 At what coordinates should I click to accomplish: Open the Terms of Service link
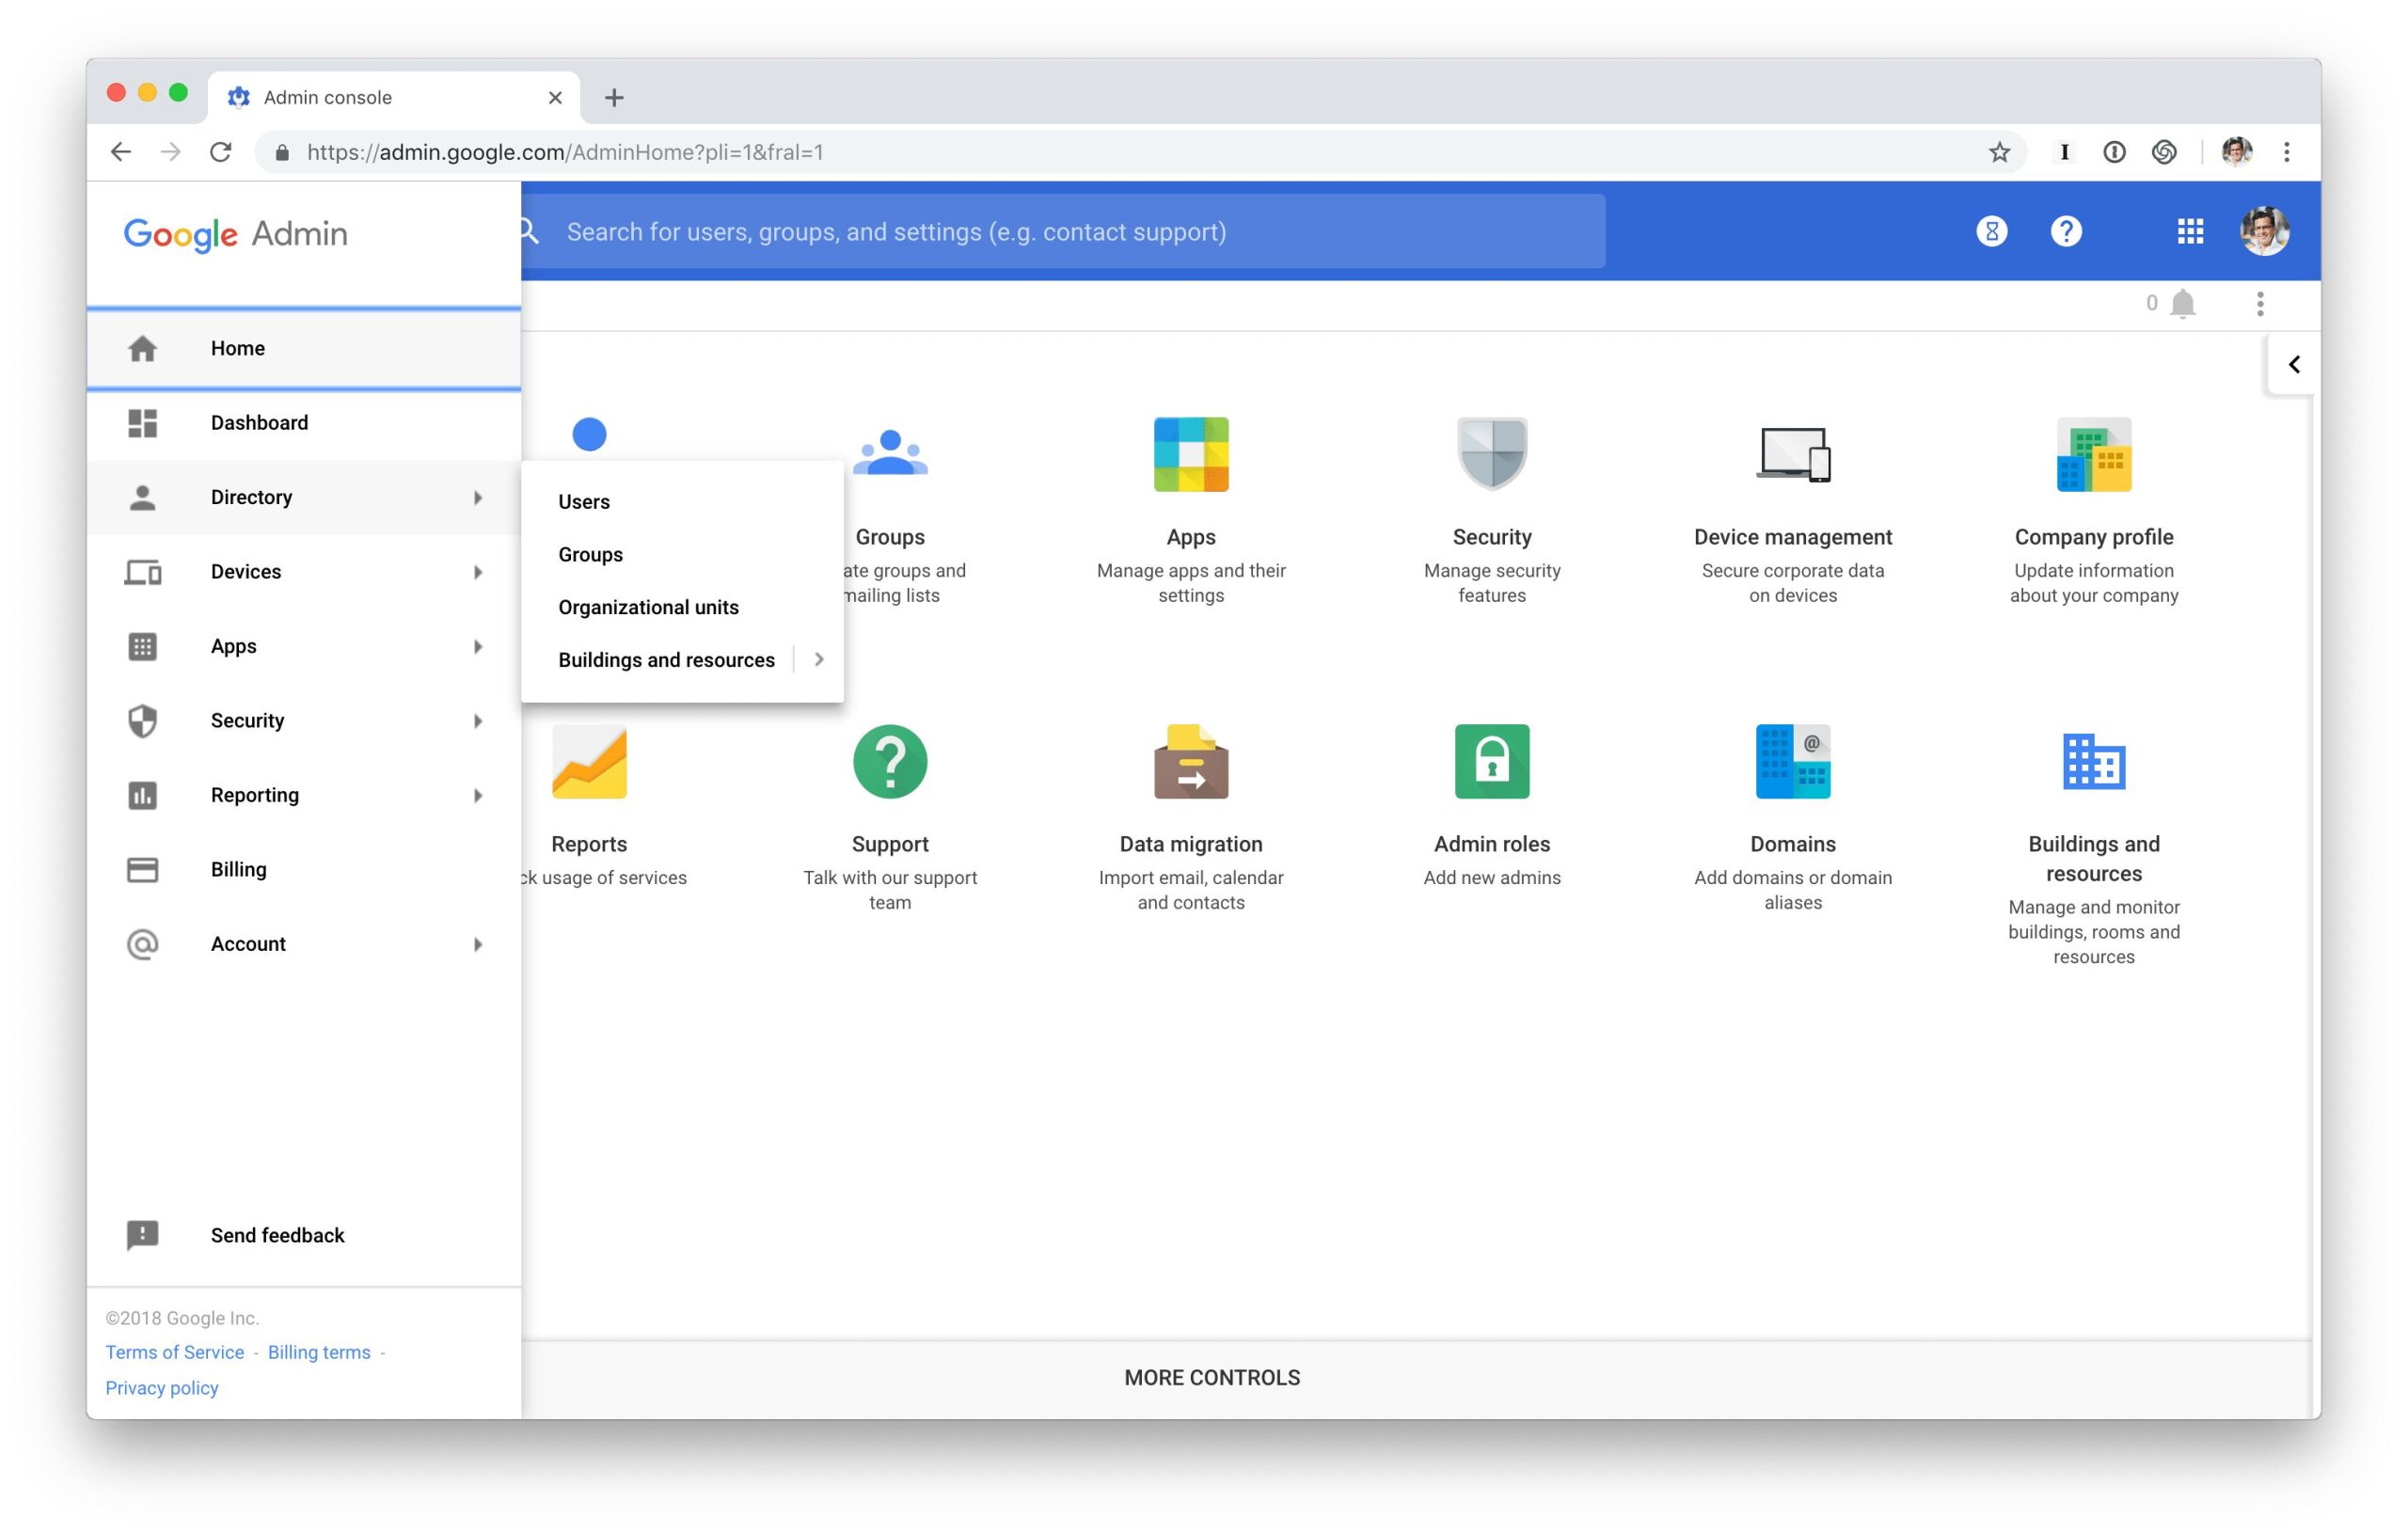click(x=174, y=1352)
